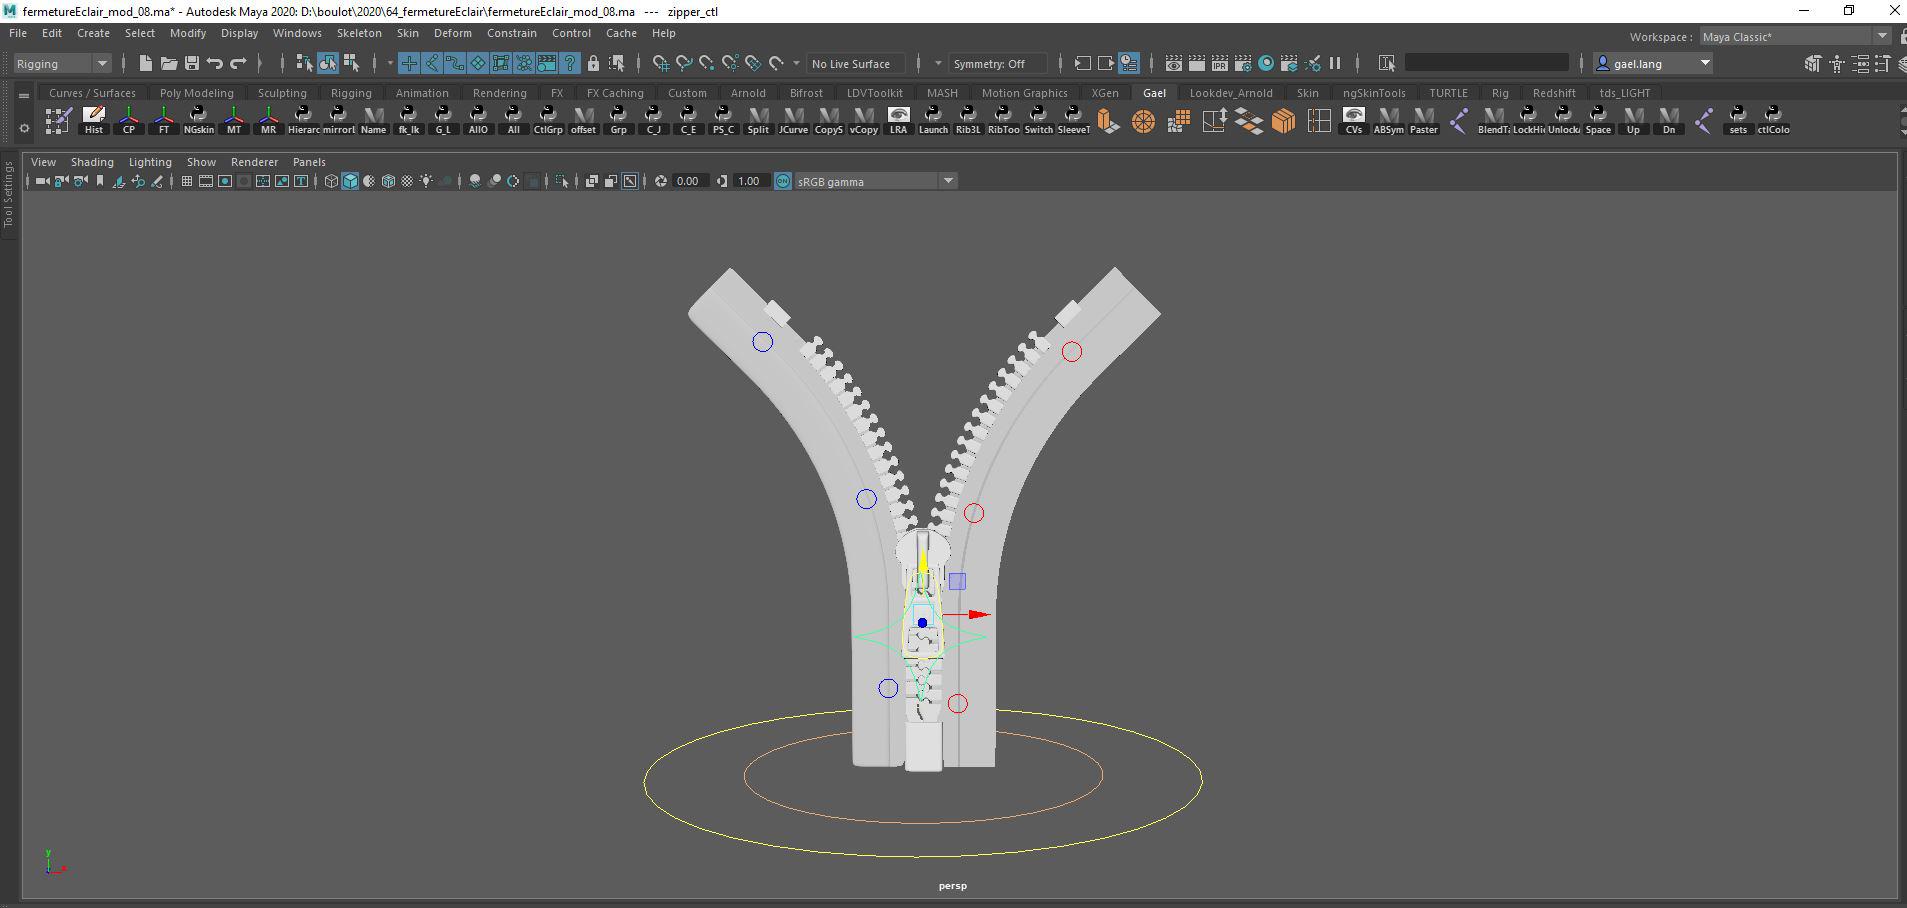This screenshot has width=1907, height=908.
Task: Click the orange cube shelf icon
Action: coord(1283,121)
